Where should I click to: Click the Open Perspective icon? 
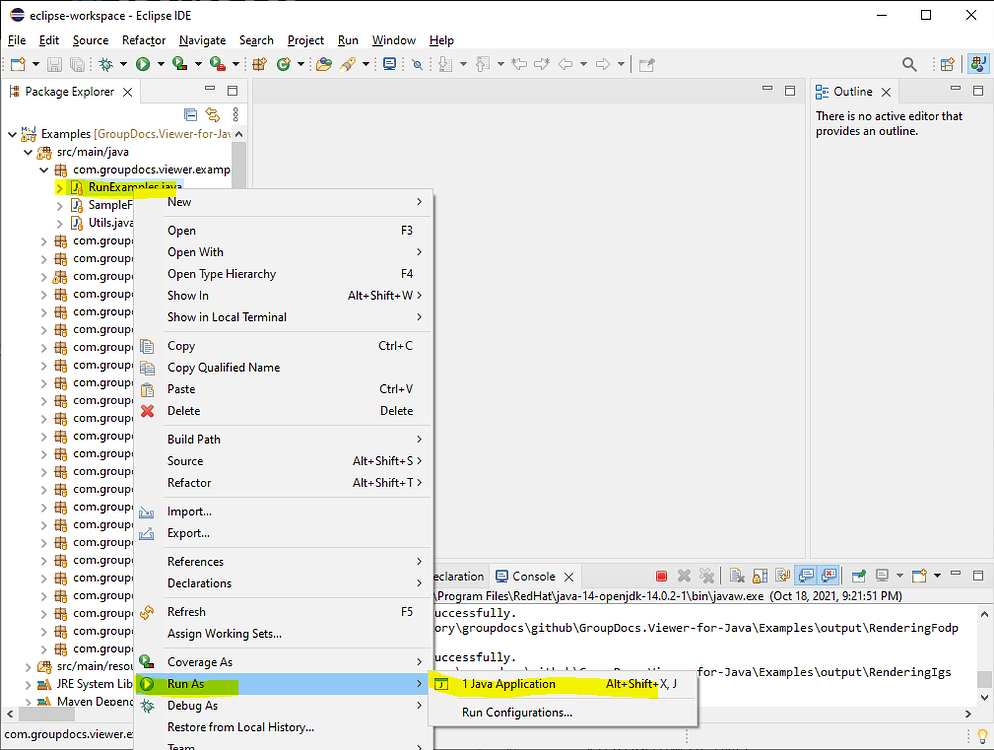pyautogui.click(x=947, y=64)
